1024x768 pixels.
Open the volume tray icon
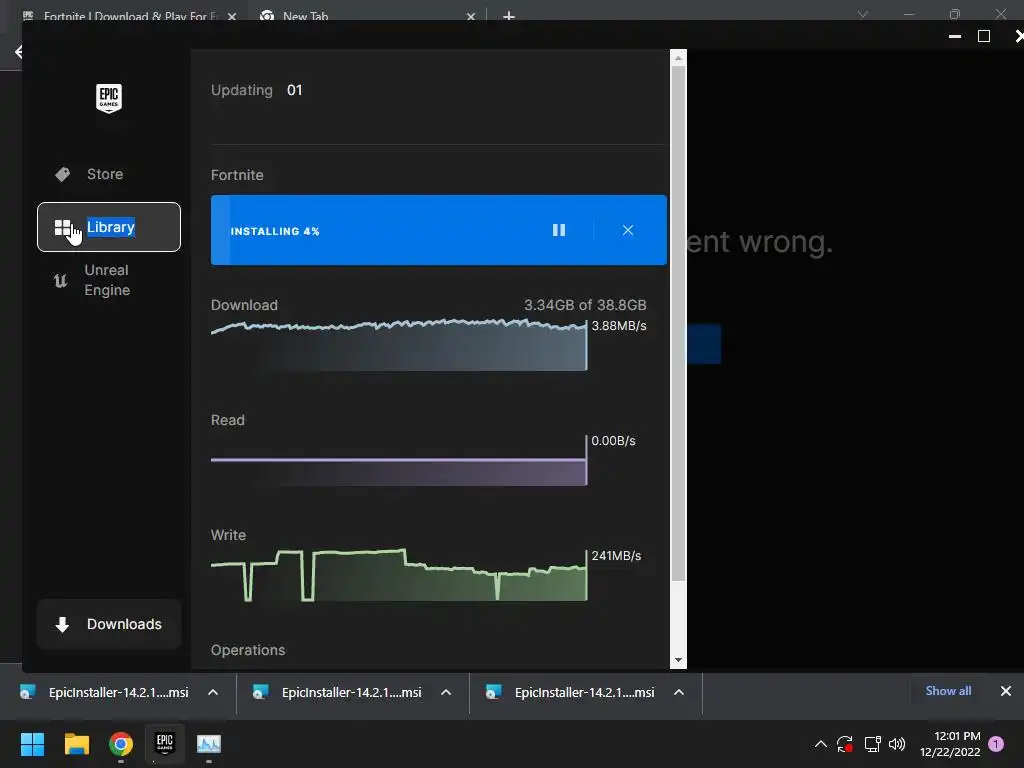tap(897, 744)
